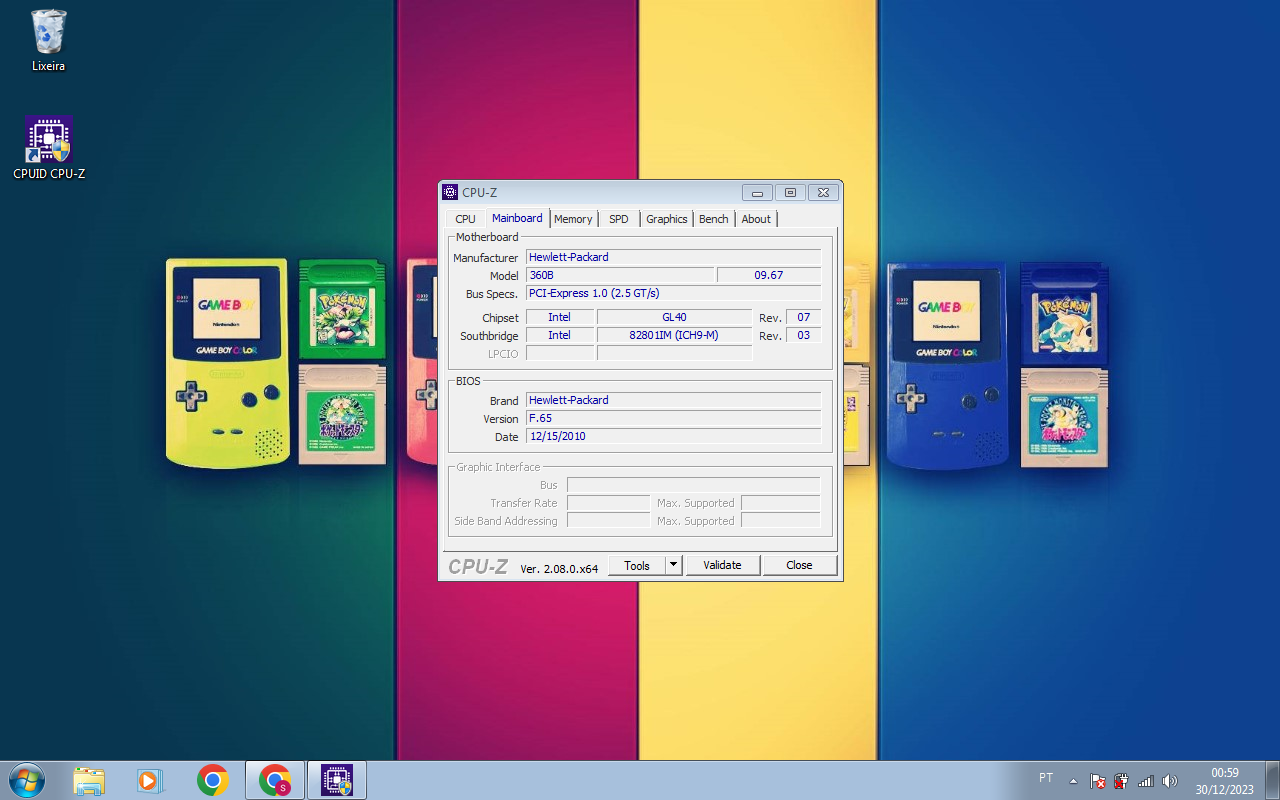The width and height of the screenshot is (1280, 800).
Task: Click the CPU-Z title bar icon
Action: click(450, 192)
